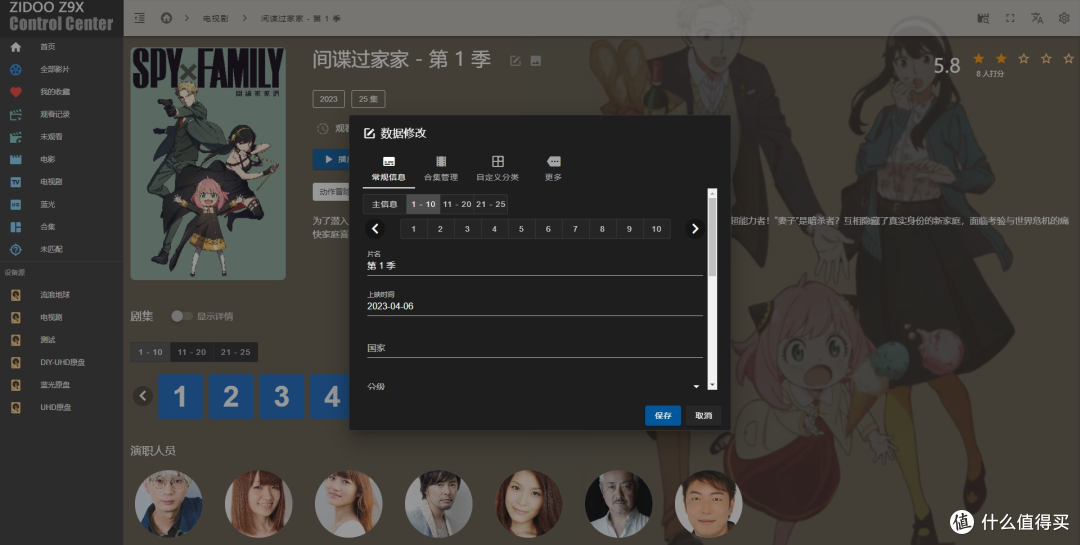Viewport: 1080px width, 545px height.
Task: Select 11 - 20 range on background page
Action: coord(191,352)
